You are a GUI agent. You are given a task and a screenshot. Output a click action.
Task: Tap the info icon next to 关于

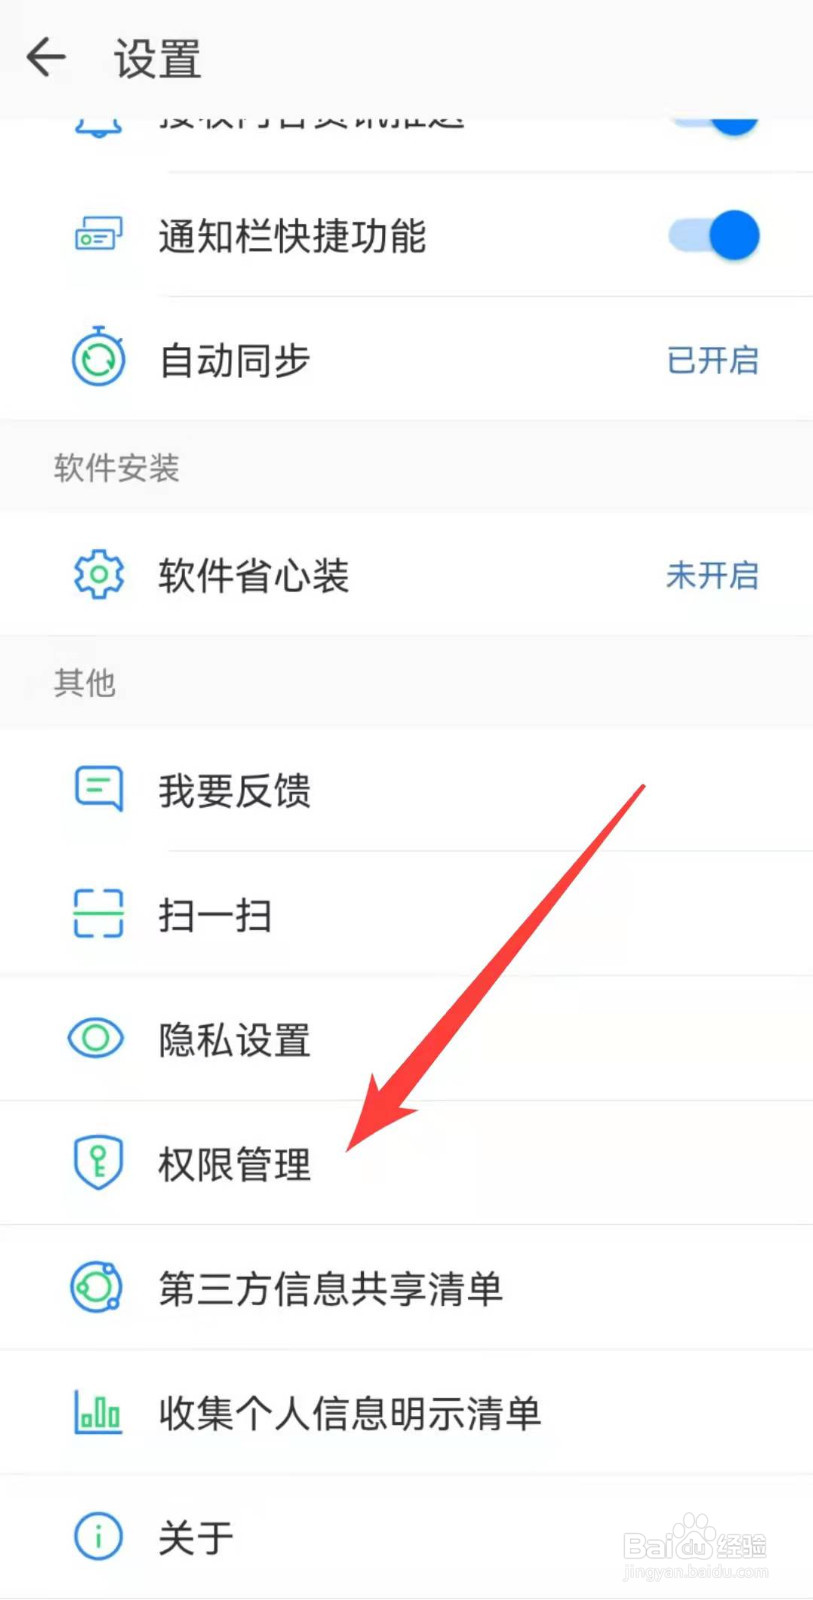pos(98,1536)
